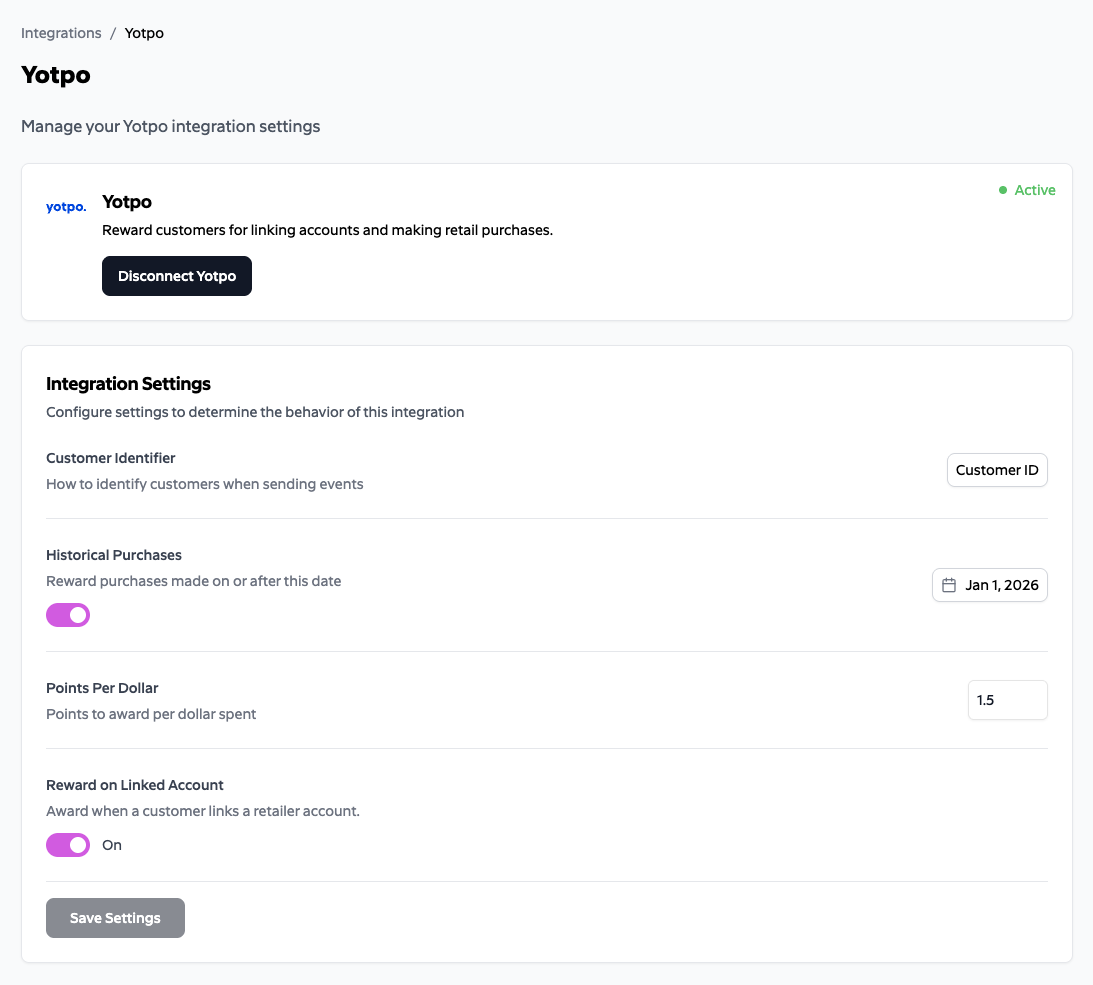
Task: Navigate to Integrations via the breadcrumb
Action: click(61, 32)
